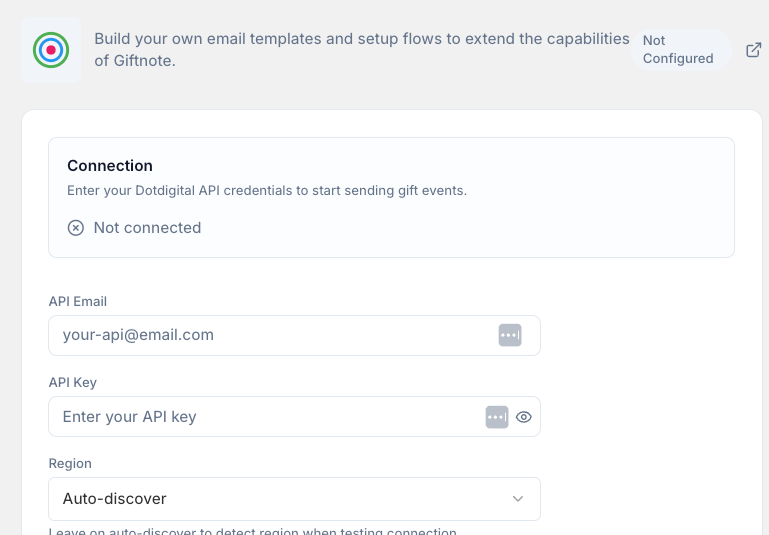Click the 'API Key' label
The width and height of the screenshot is (769, 535).
point(73,382)
